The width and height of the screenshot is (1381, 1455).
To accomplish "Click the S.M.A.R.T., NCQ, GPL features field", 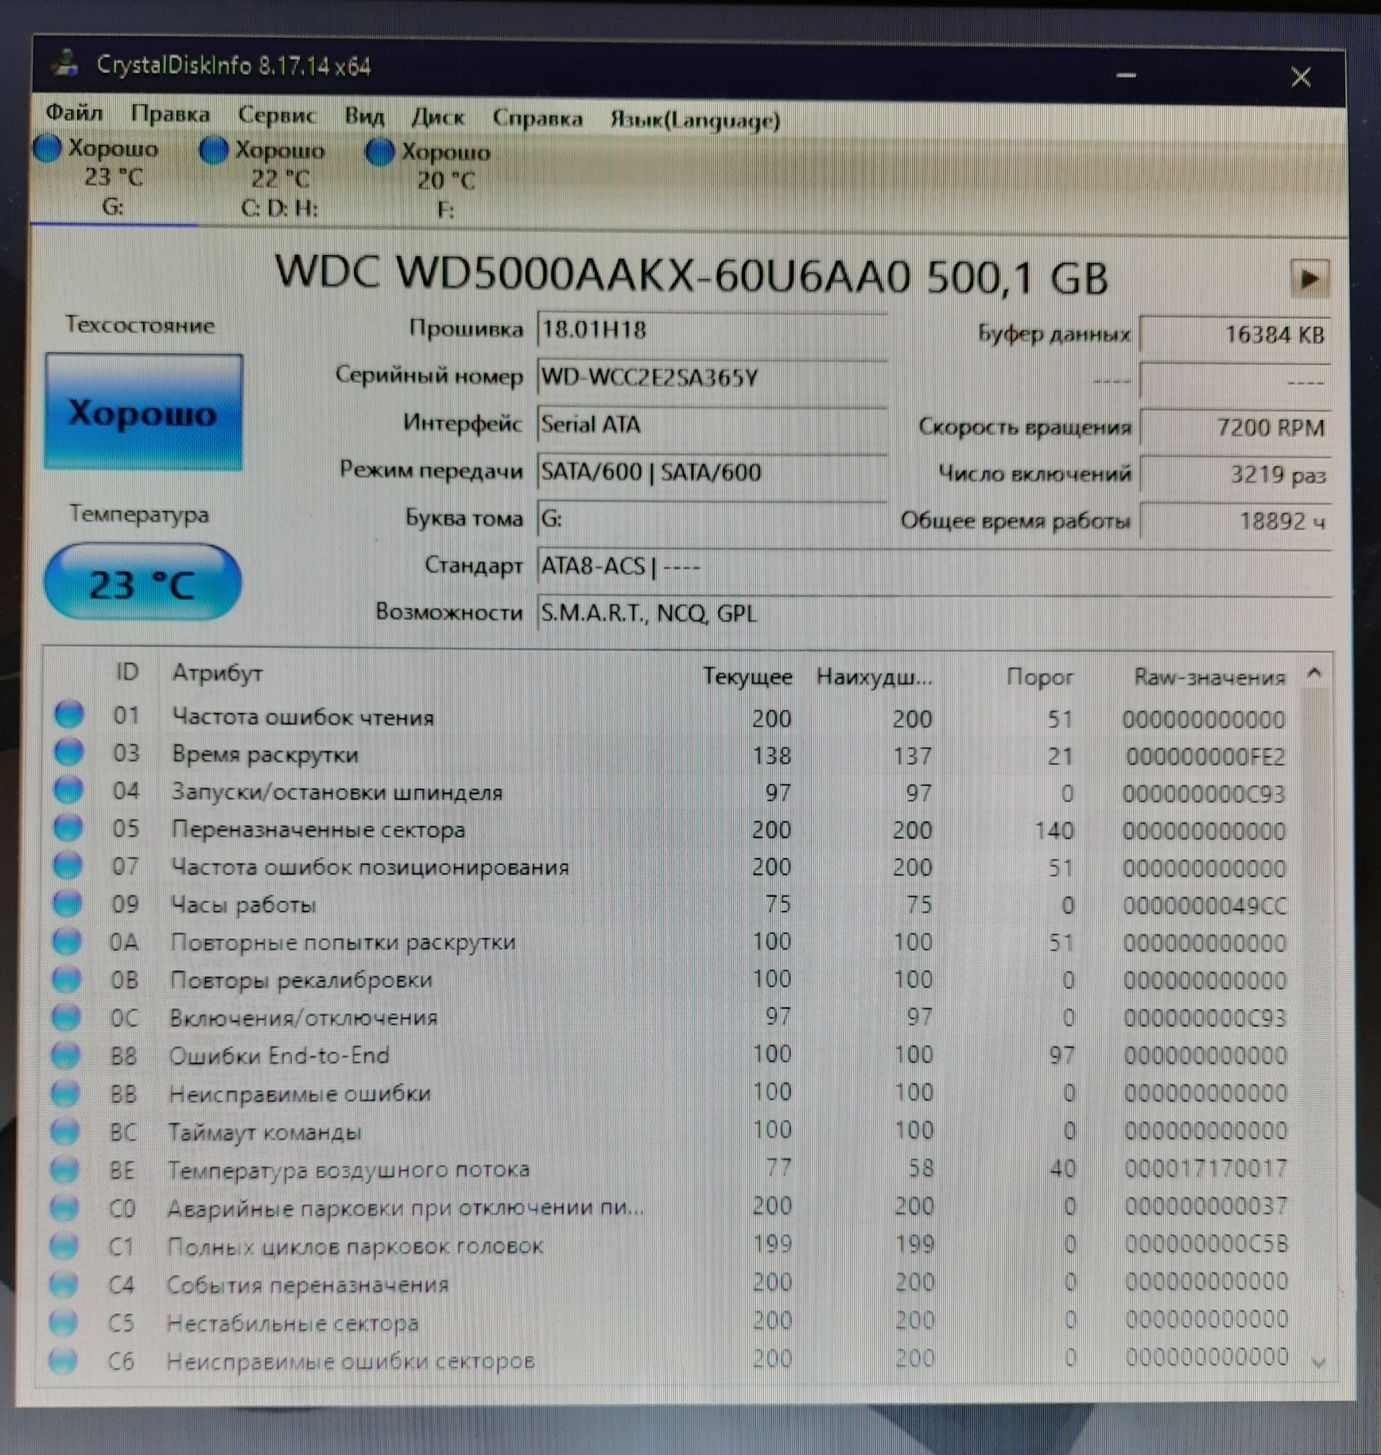I will 934,613.
